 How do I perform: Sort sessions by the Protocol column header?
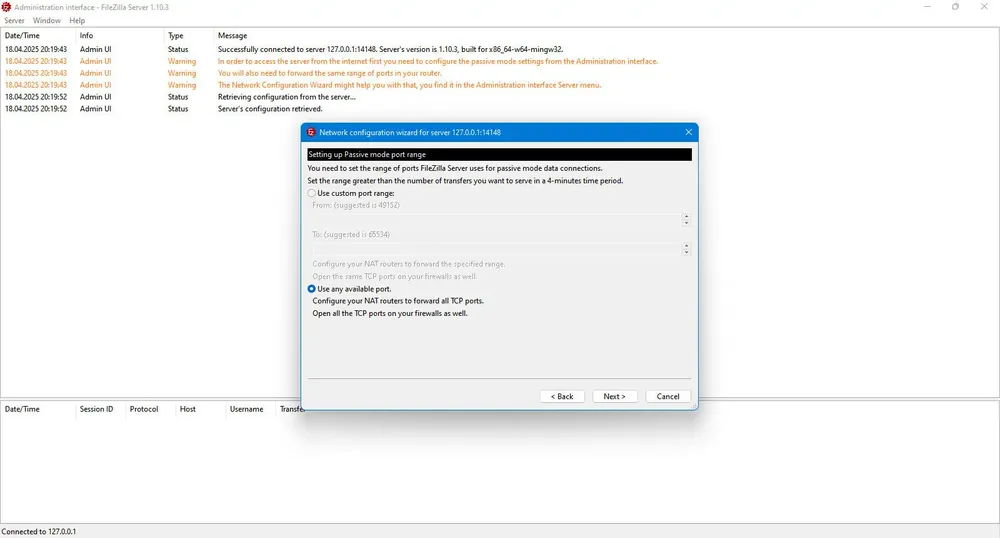tap(143, 409)
